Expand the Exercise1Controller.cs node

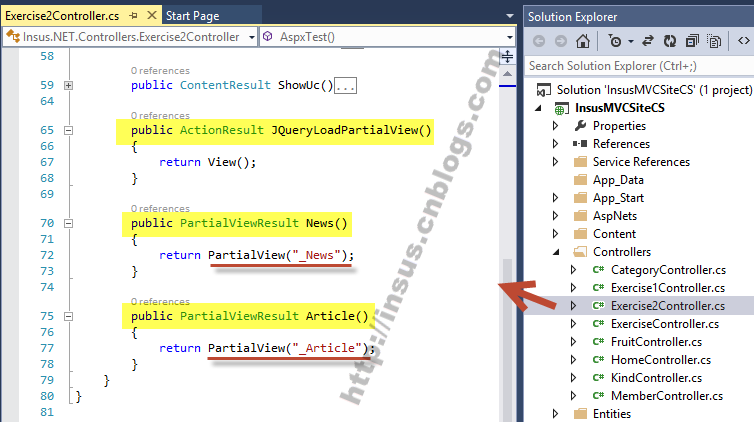tap(573, 287)
